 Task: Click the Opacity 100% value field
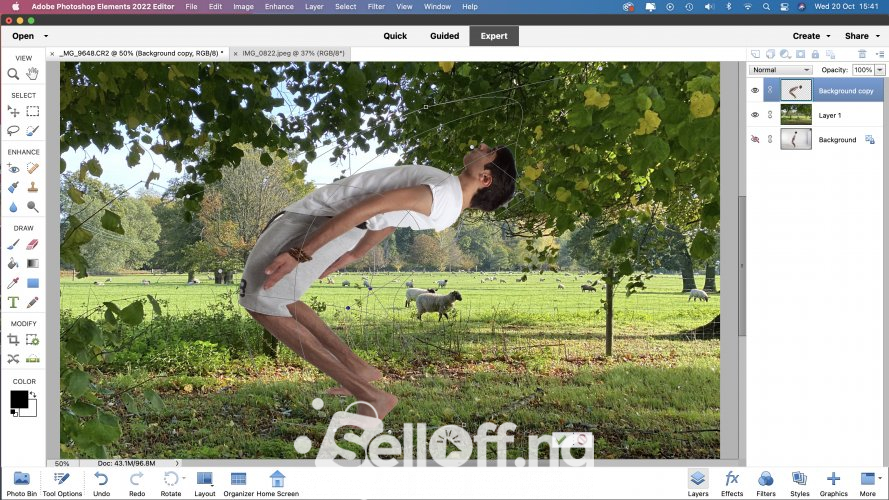[863, 70]
